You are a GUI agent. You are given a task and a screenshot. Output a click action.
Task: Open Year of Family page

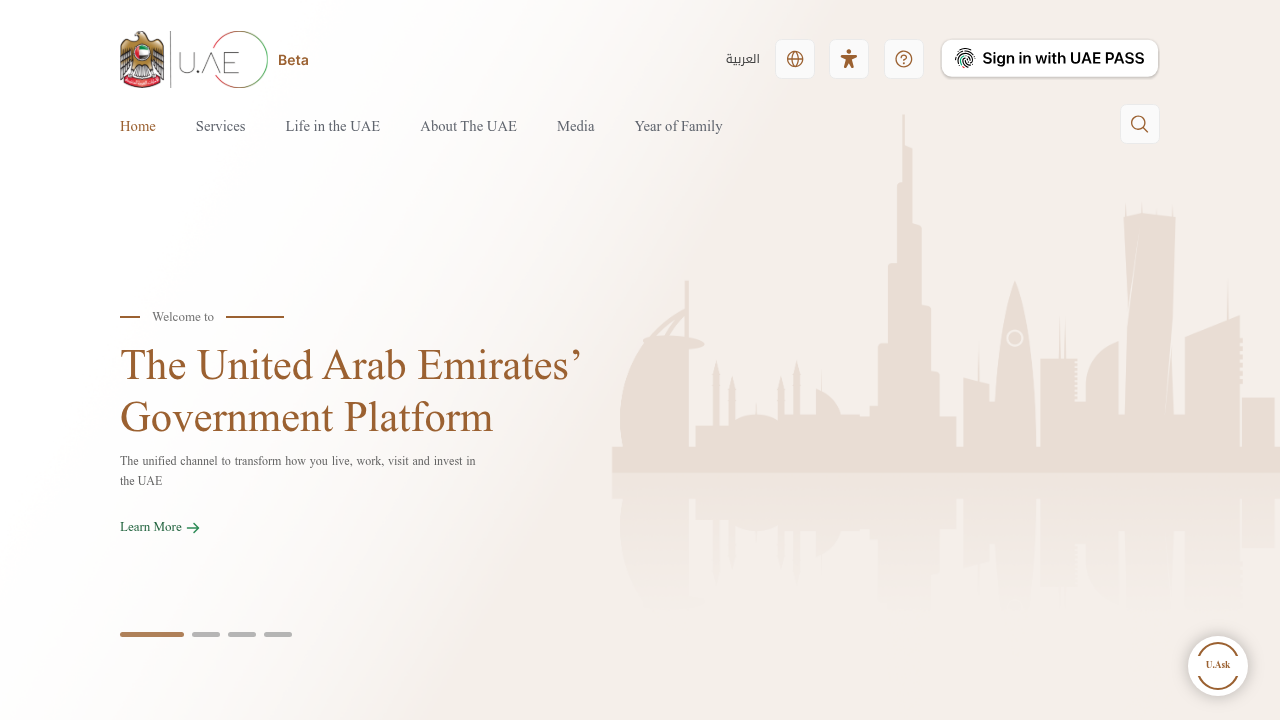679,126
